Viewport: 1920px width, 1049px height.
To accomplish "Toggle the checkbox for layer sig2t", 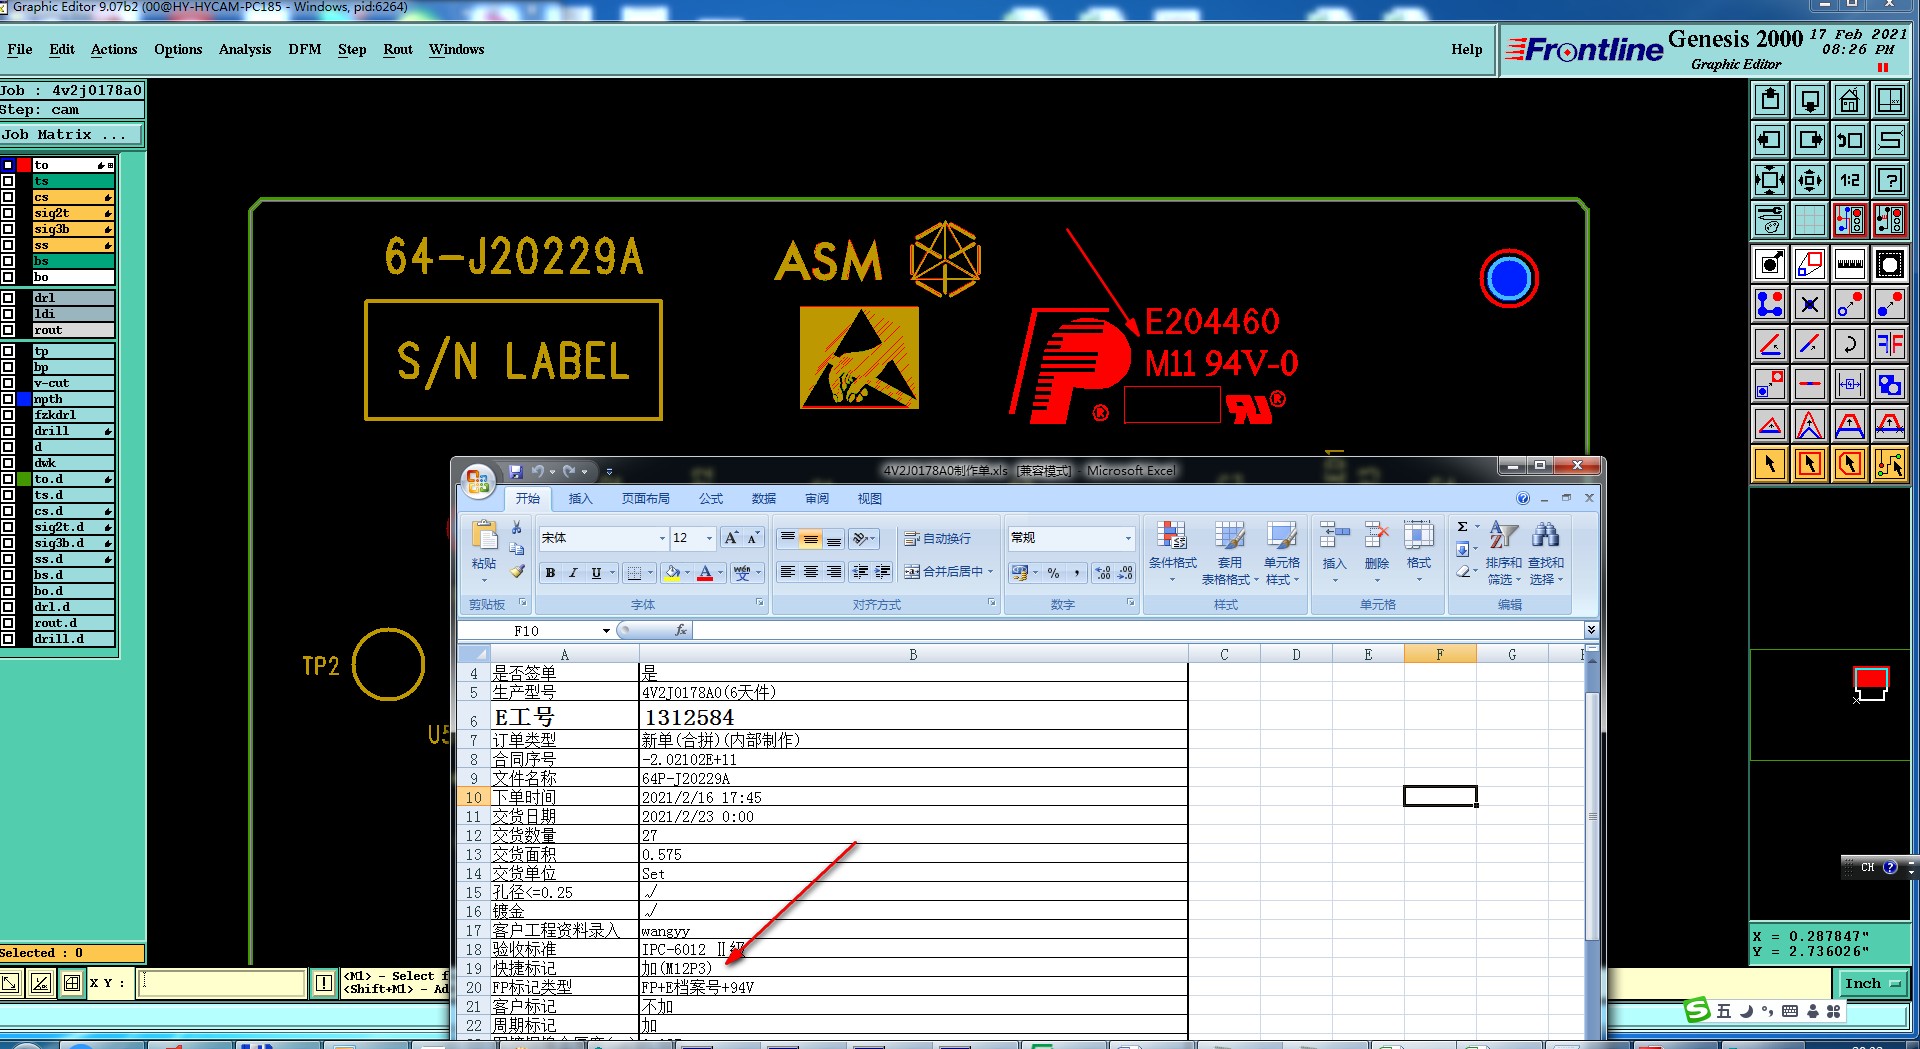I will [8, 213].
